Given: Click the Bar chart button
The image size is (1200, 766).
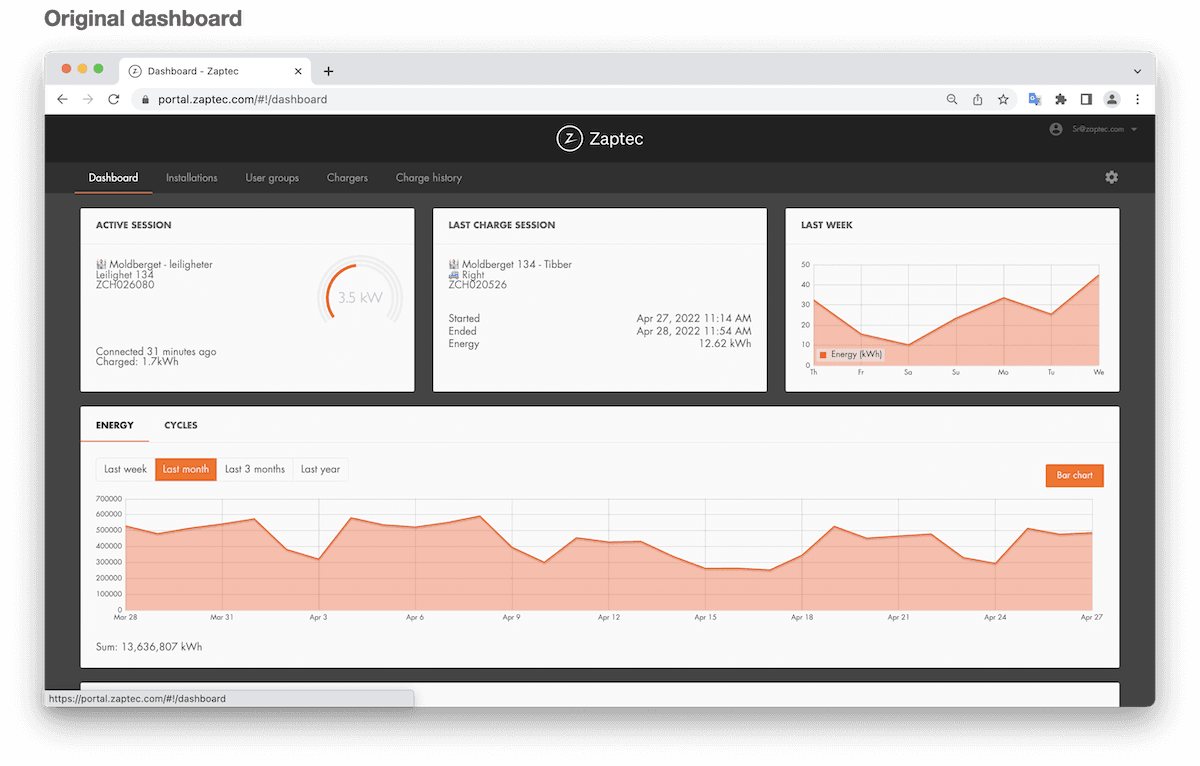Looking at the screenshot, I should pyautogui.click(x=1074, y=475).
